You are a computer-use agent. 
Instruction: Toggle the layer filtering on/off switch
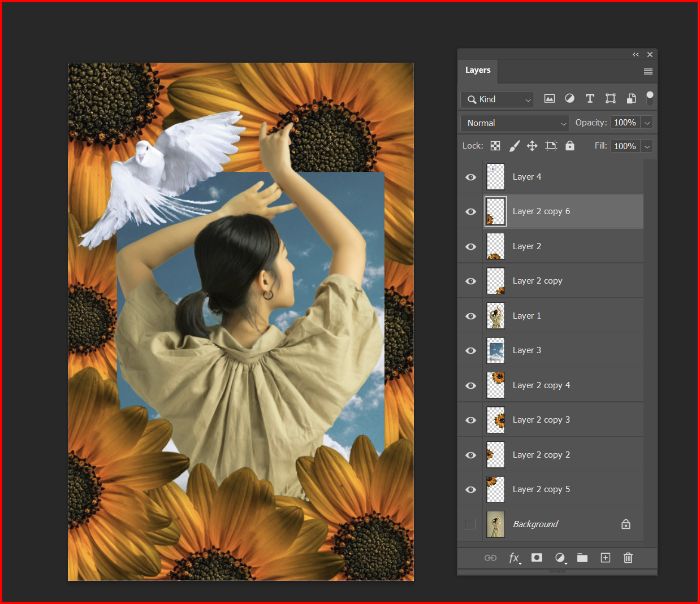650,98
